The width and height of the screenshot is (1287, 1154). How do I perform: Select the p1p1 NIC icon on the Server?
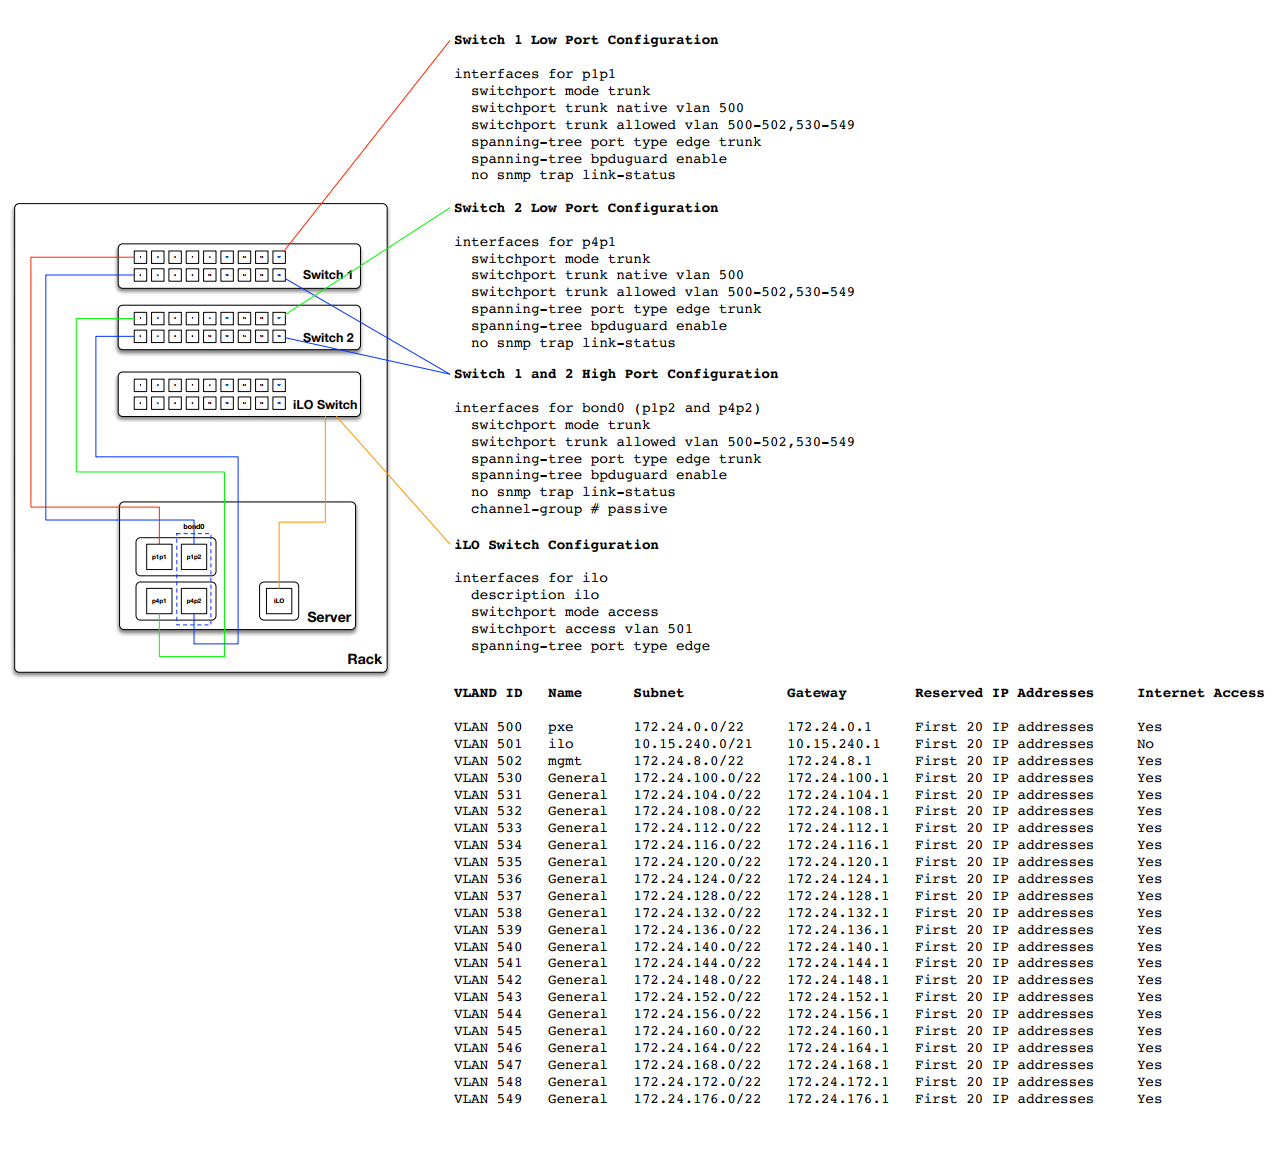tap(158, 556)
